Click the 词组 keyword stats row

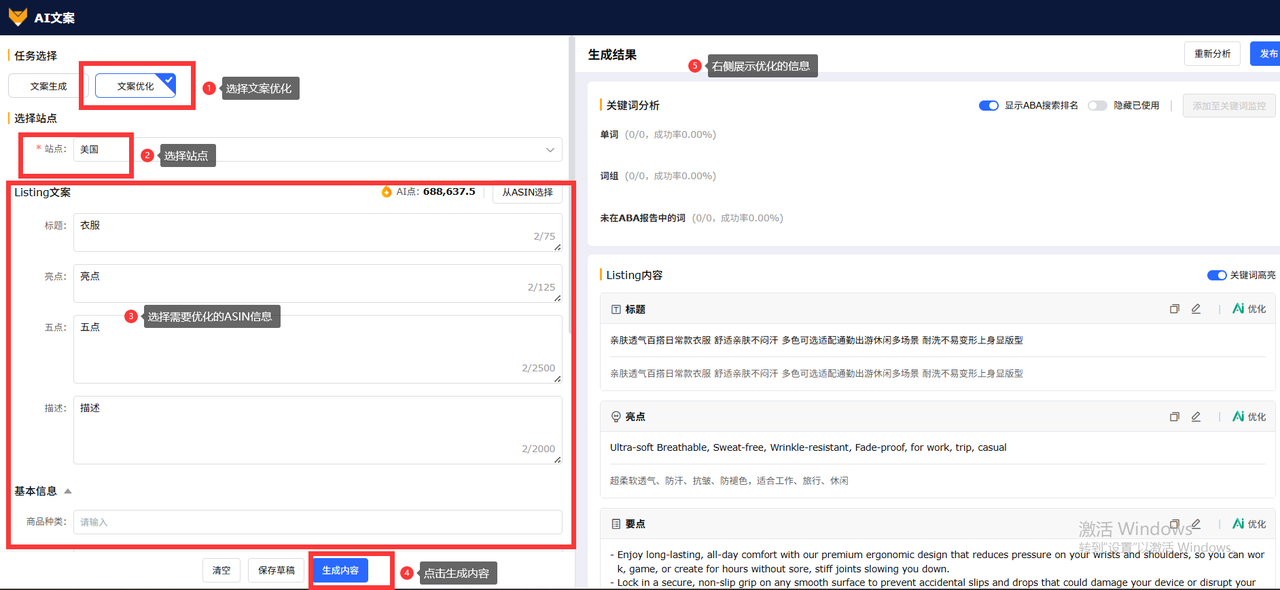pos(658,176)
